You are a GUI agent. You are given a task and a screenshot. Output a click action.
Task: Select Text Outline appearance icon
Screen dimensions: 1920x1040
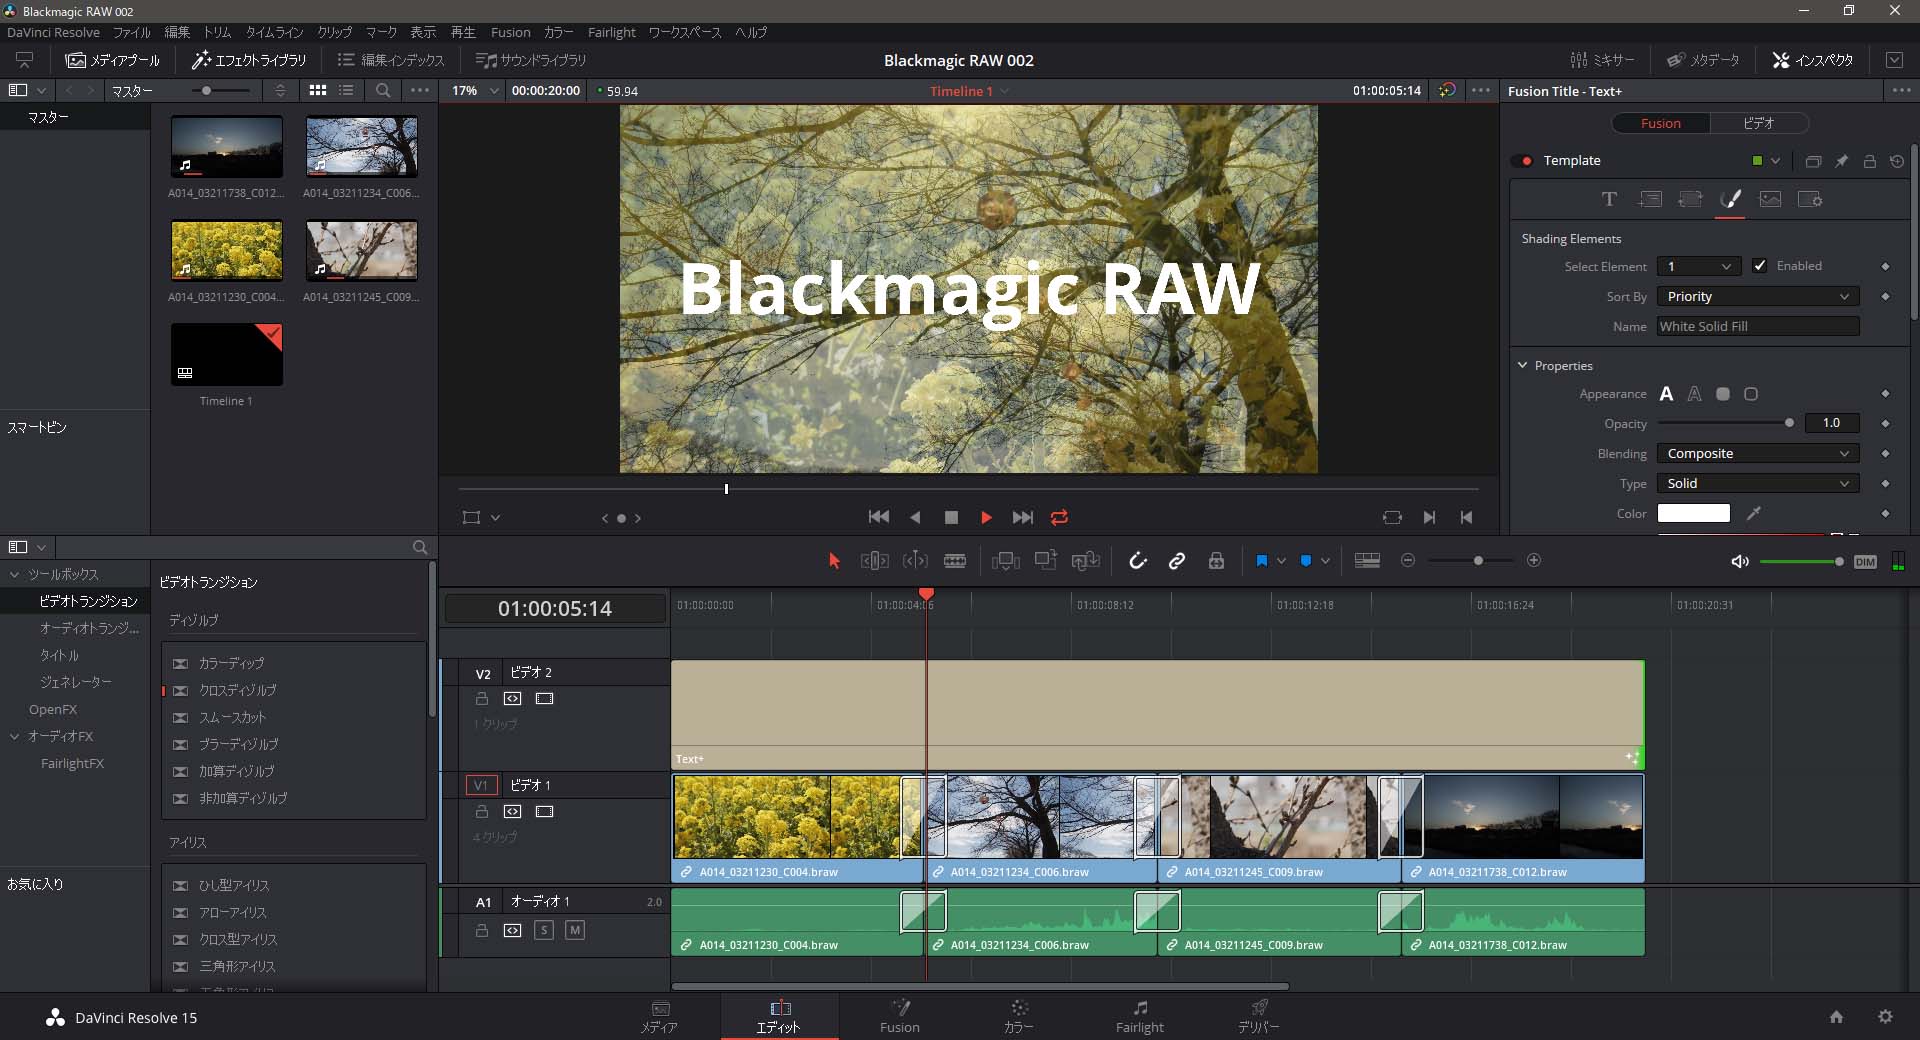(1694, 394)
